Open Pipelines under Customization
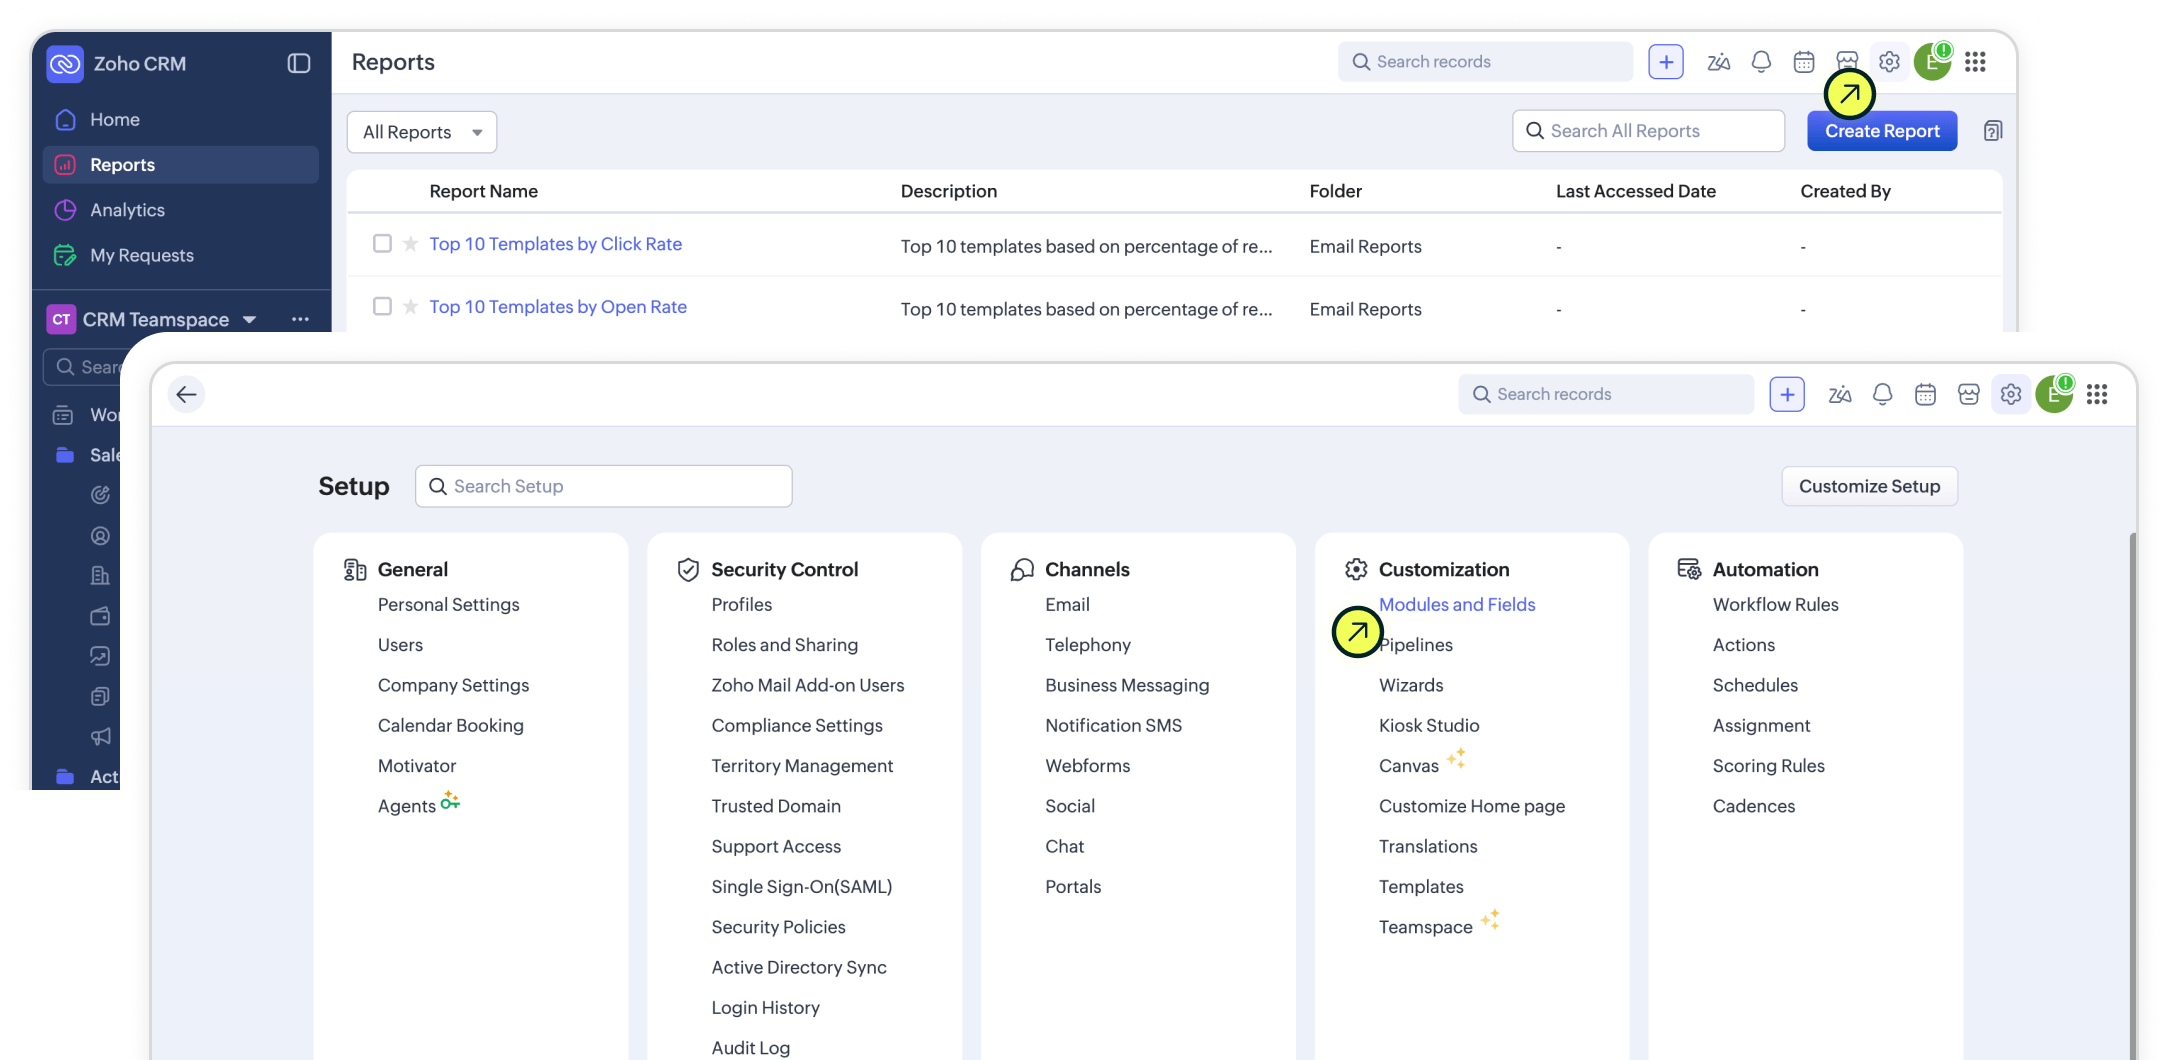Screen dimensions: 2168x1060 1416,645
